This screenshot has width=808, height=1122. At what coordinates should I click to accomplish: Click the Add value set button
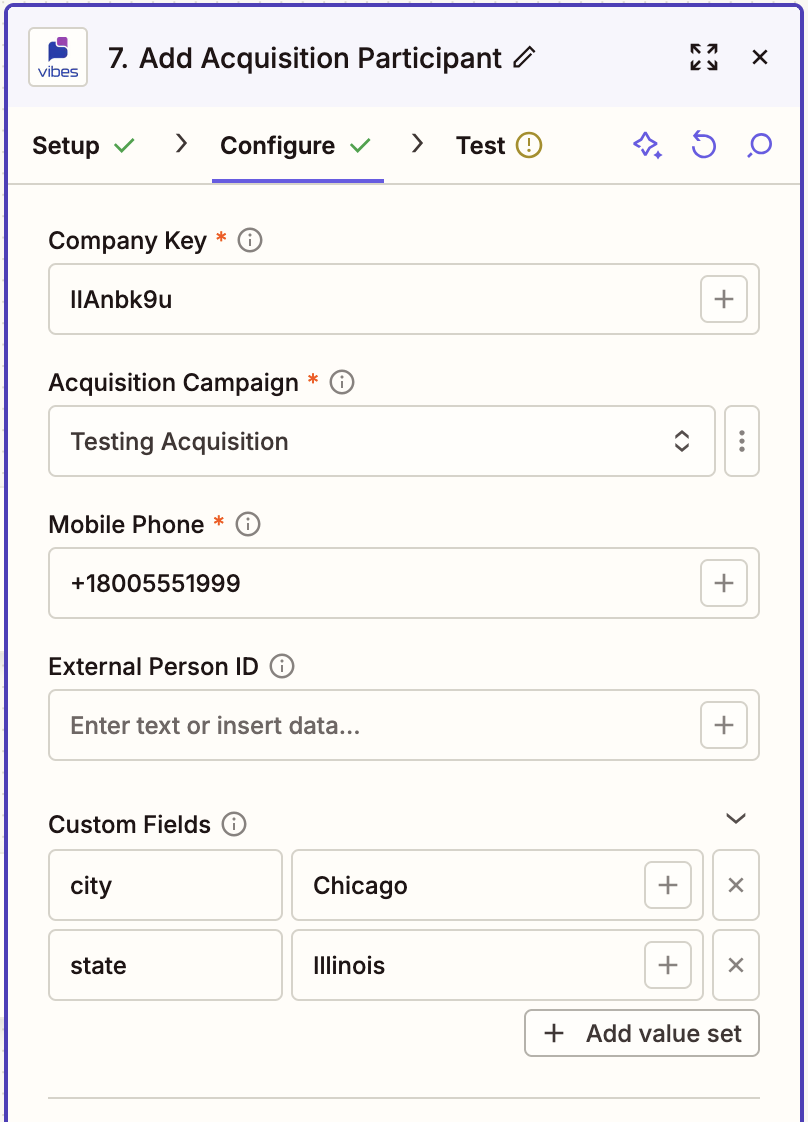pos(642,1033)
